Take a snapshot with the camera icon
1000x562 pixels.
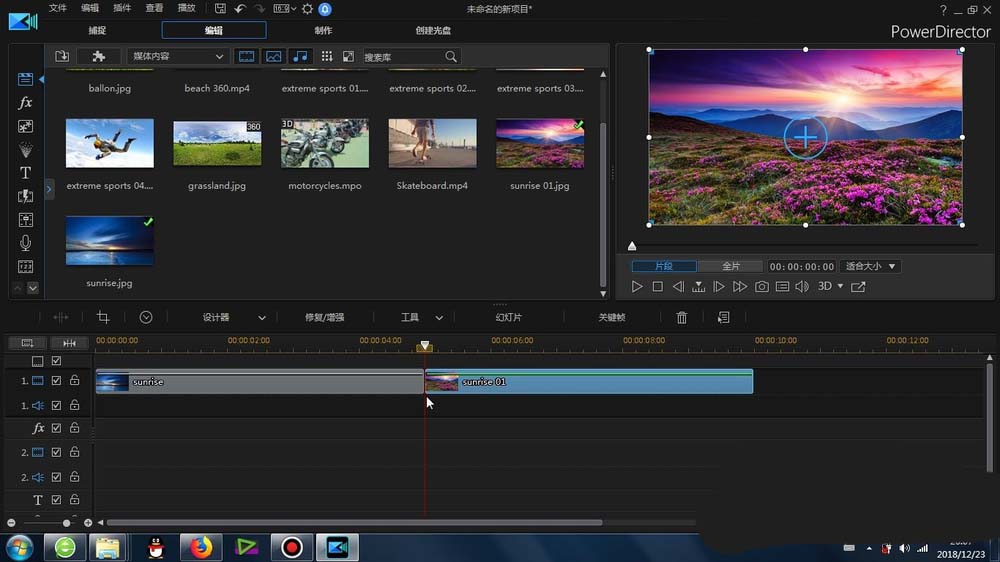(761, 287)
